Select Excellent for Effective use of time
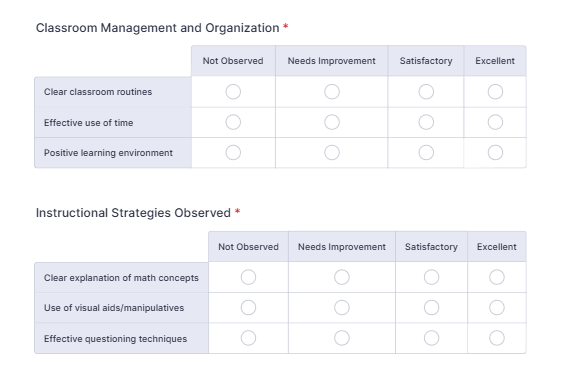This screenshot has width=564, height=373. click(495, 122)
